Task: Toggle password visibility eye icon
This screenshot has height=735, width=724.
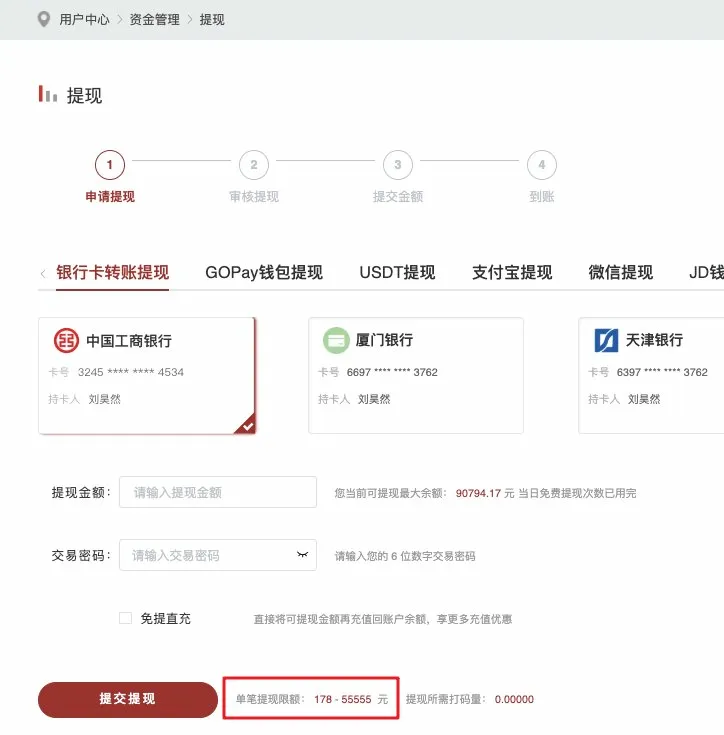Action: coord(302,555)
